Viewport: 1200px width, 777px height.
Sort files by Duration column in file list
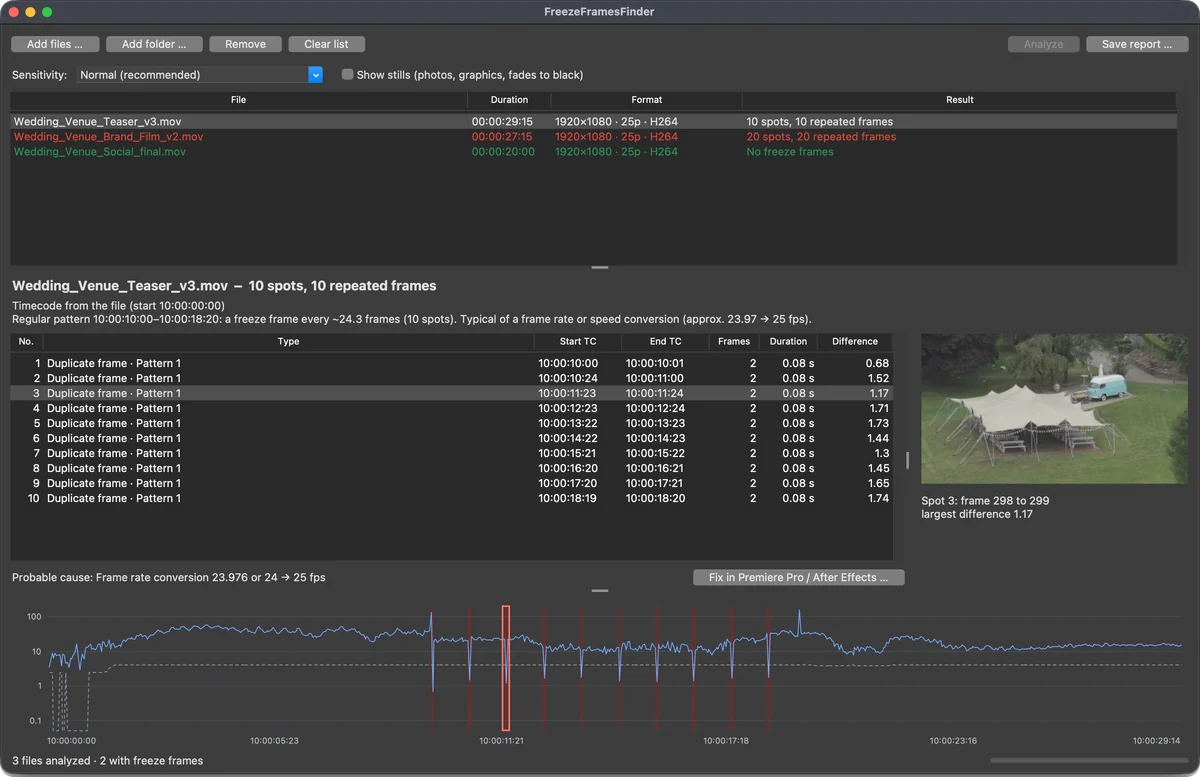point(509,100)
